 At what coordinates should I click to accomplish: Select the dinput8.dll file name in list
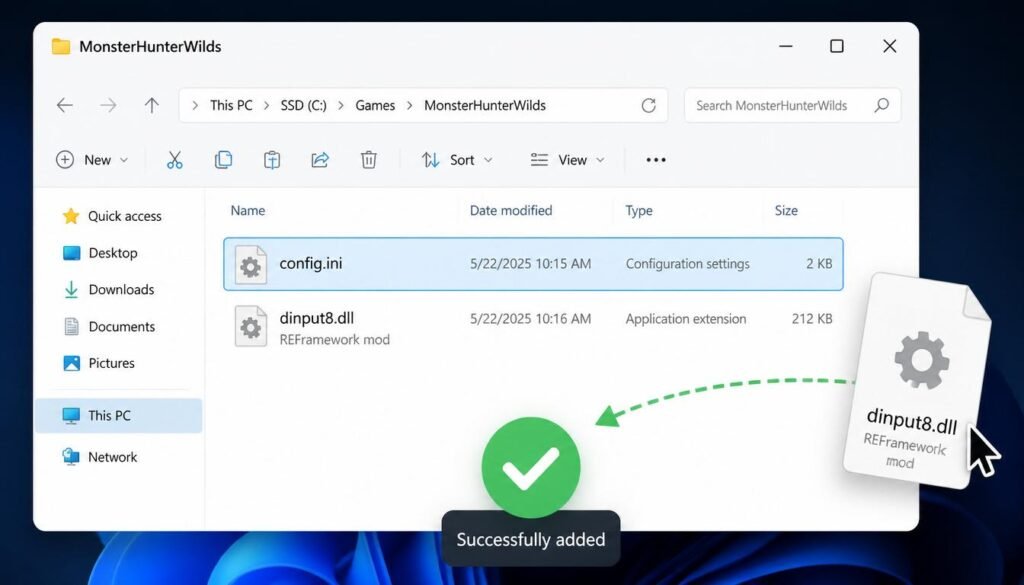317,318
